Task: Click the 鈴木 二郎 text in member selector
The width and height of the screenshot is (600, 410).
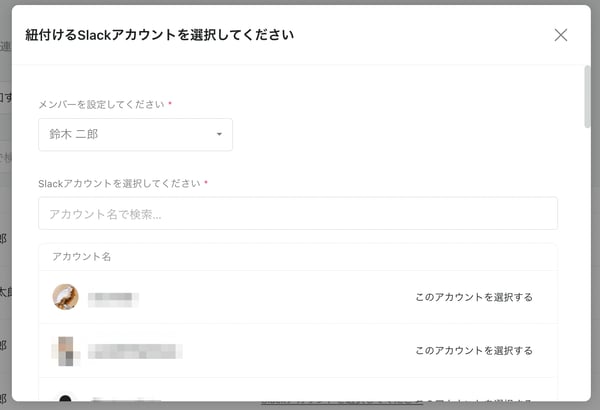Action: 74,134
